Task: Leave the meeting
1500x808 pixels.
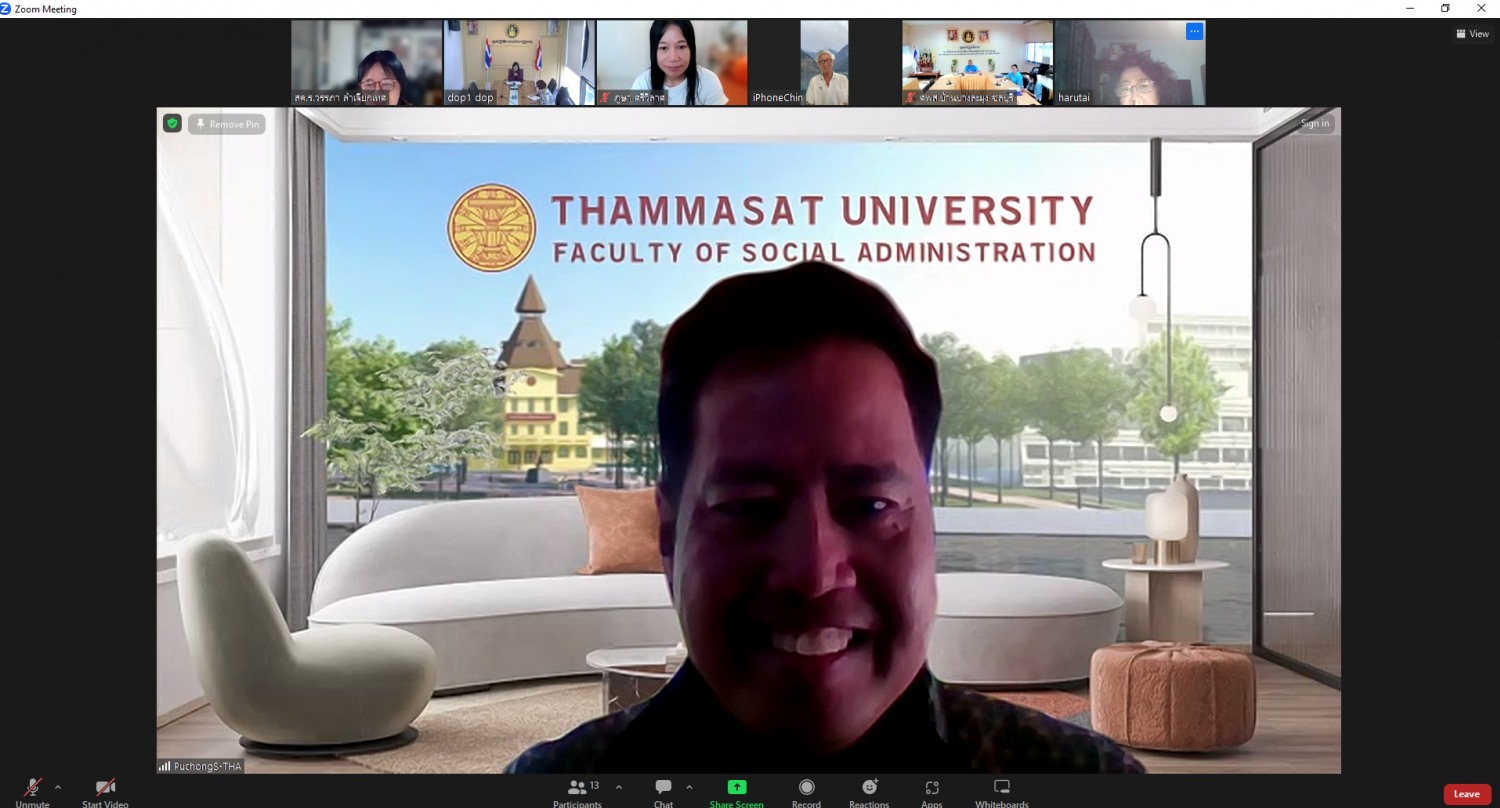Action: click(x=1467, y=794)
